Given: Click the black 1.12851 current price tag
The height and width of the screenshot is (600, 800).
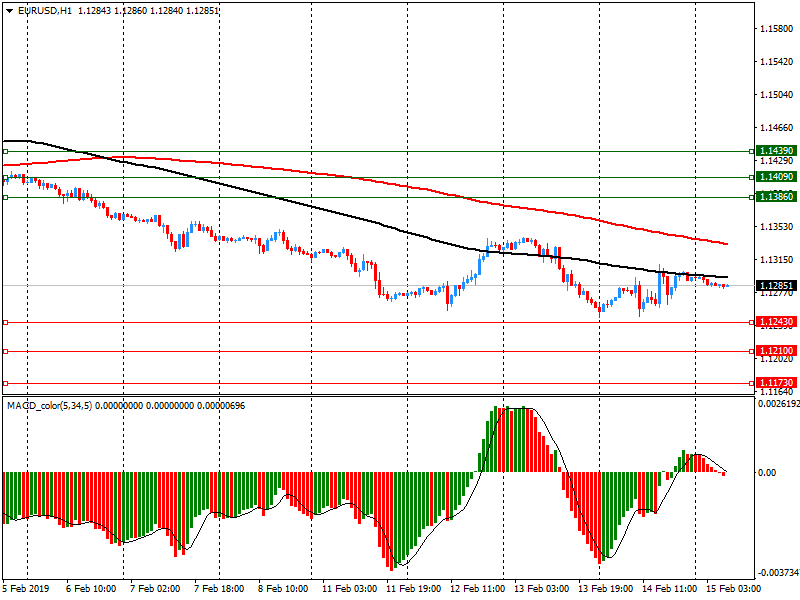Looking at the screenshot, I should (775, 285).
